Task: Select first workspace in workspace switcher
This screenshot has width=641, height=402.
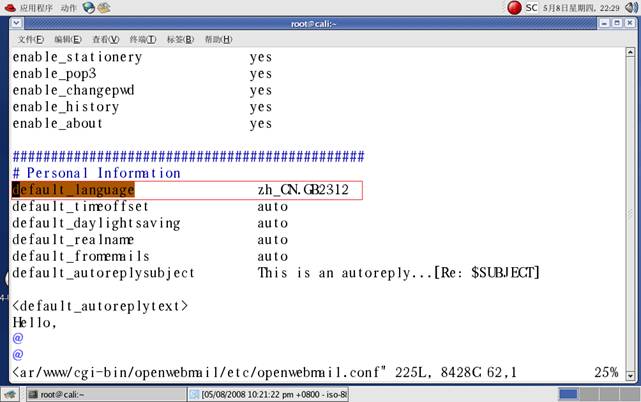Action: [568, 394]
